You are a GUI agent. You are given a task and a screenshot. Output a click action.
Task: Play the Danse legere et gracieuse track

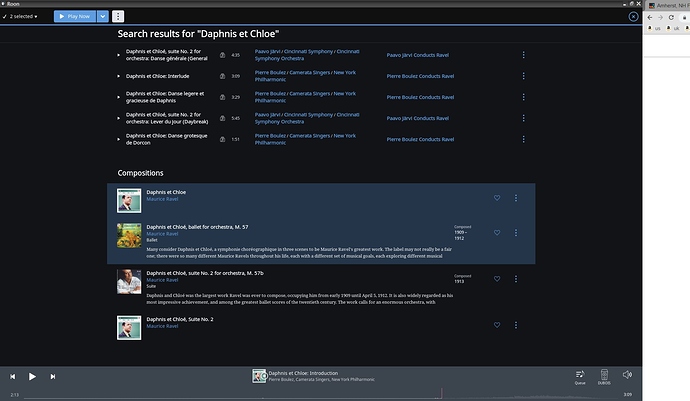click(x=118, y=97)
